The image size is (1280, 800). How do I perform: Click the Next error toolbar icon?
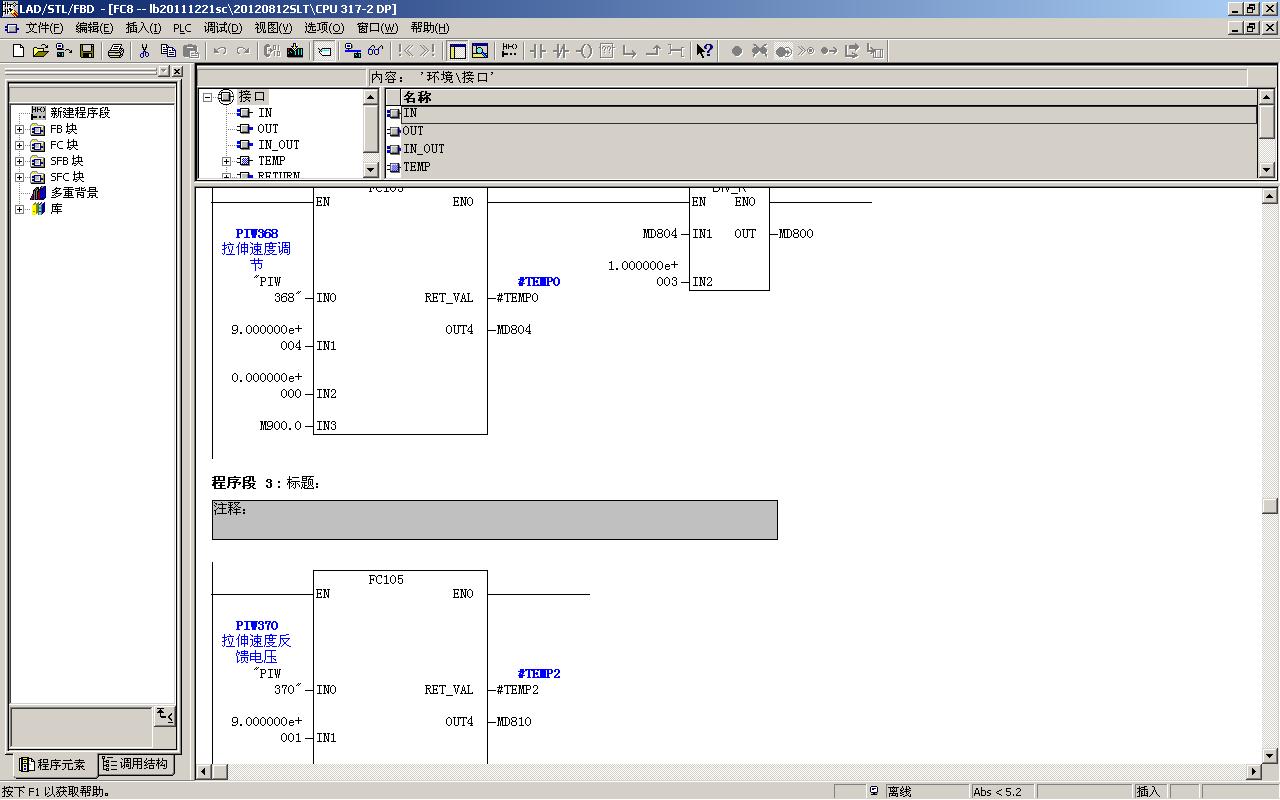(x=427, y=51)
